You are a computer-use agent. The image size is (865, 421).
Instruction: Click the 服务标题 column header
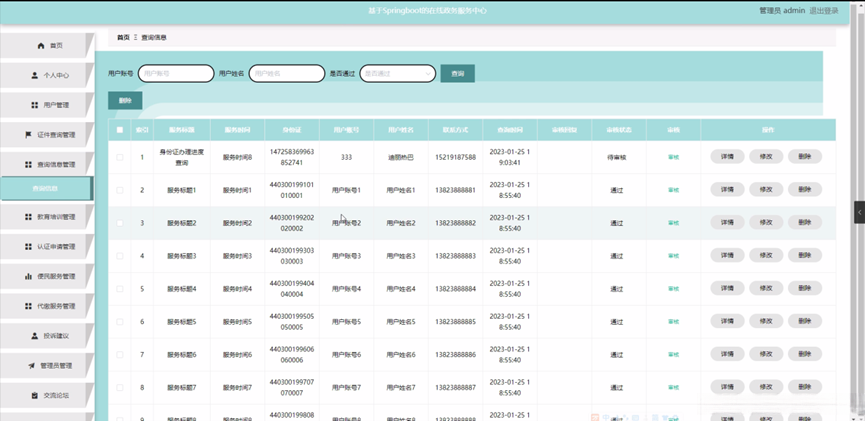[x=181, y=130]
